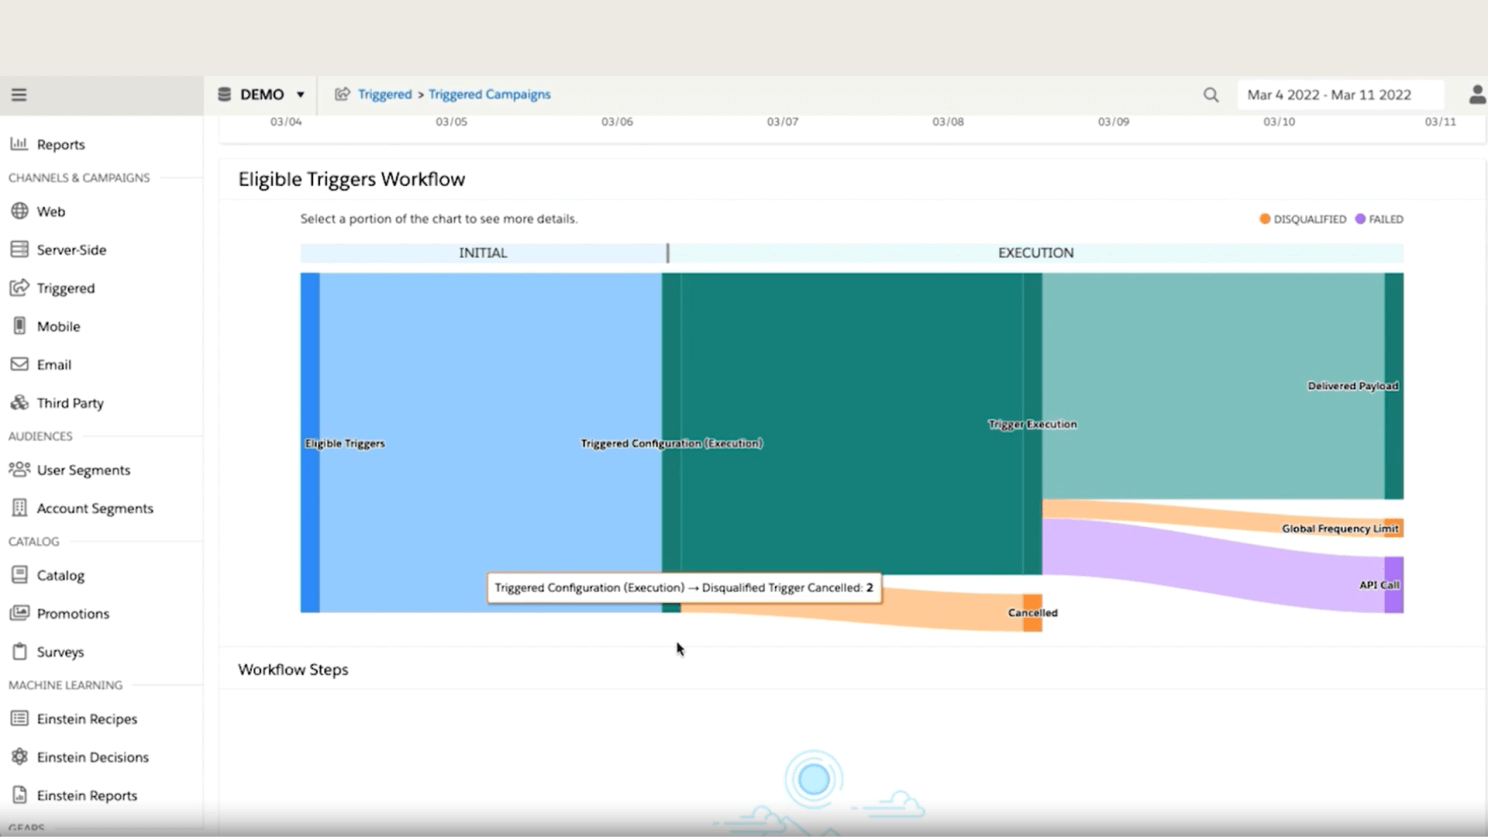
Task: Click the Triggered Campaigns breadcrumb link
Action: point(489,94)
